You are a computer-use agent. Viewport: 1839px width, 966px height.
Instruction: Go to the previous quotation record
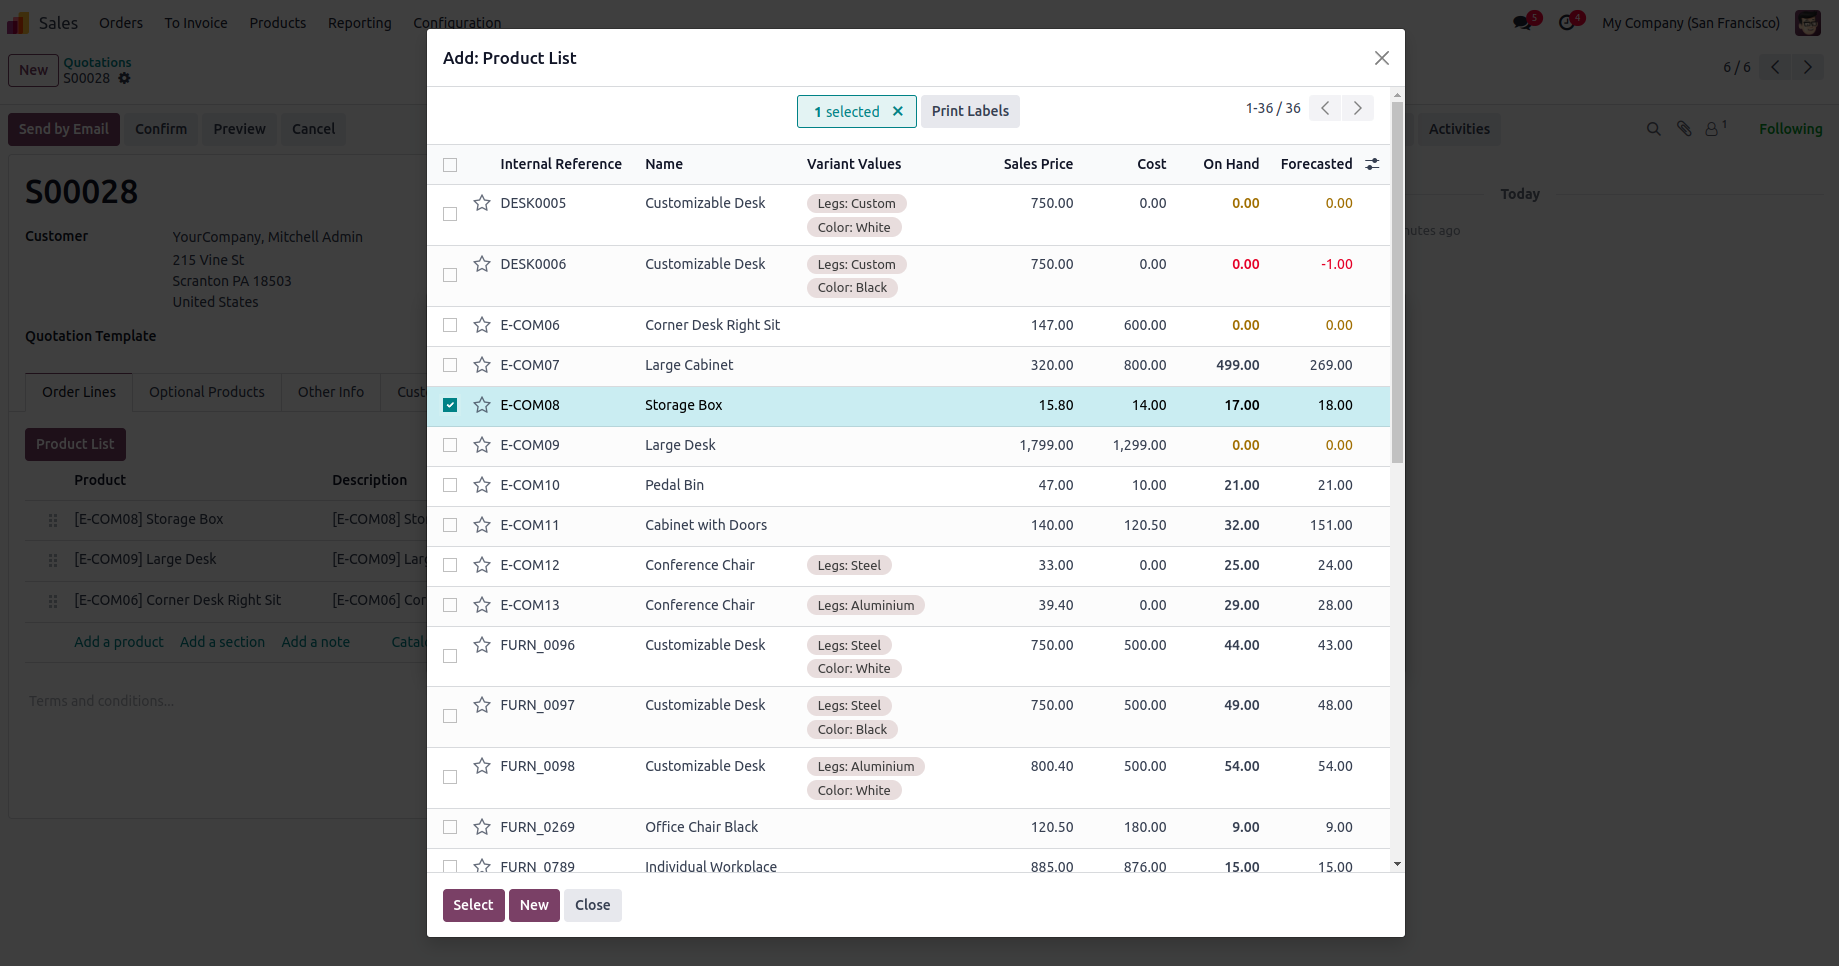click(x=1775, y=67)
